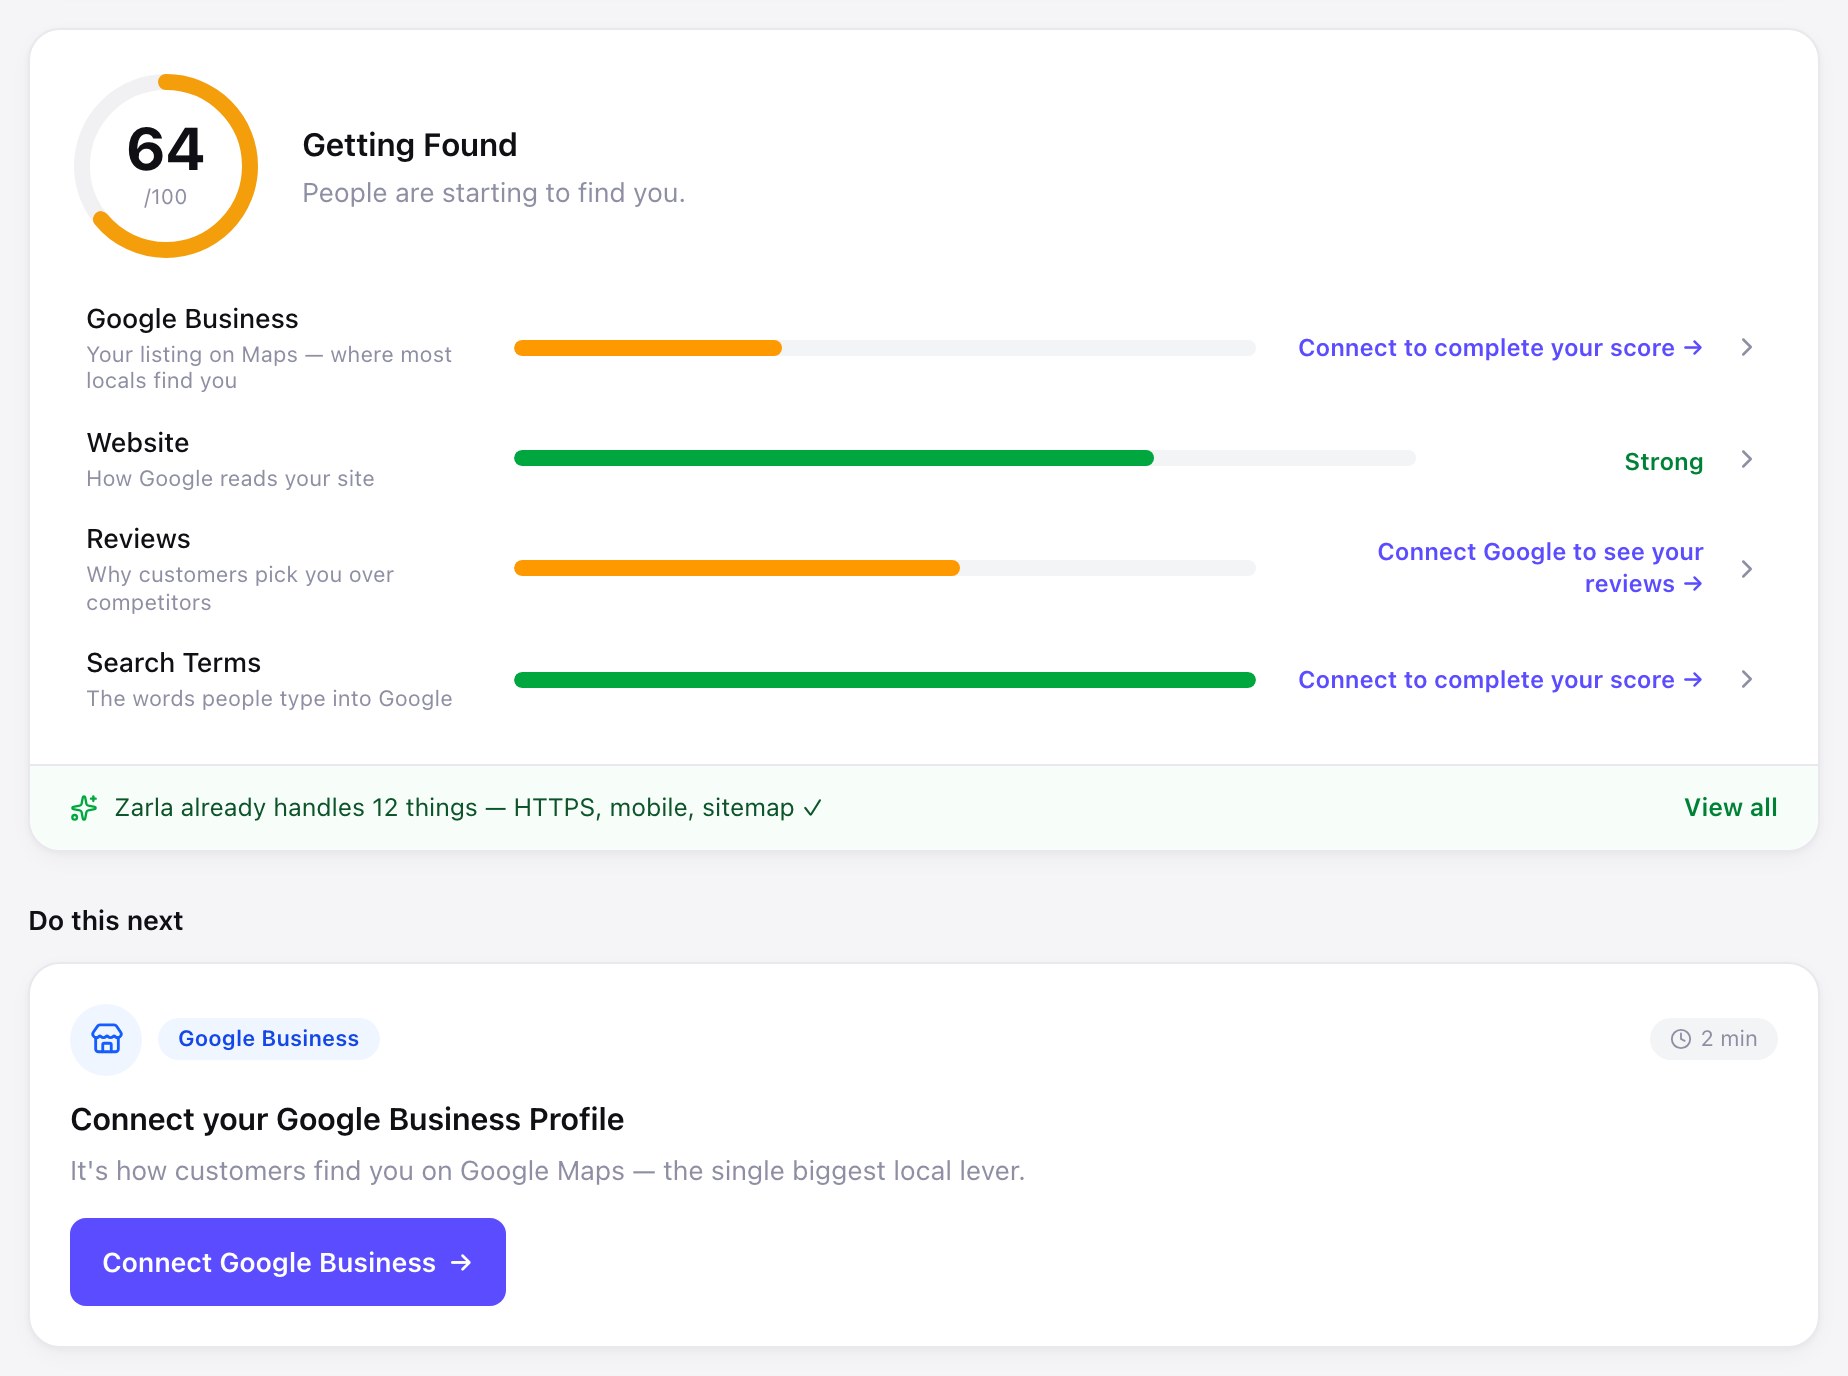
Task: Open Google Business 'Connect to complete your score' link
Action: [1500, 348]
